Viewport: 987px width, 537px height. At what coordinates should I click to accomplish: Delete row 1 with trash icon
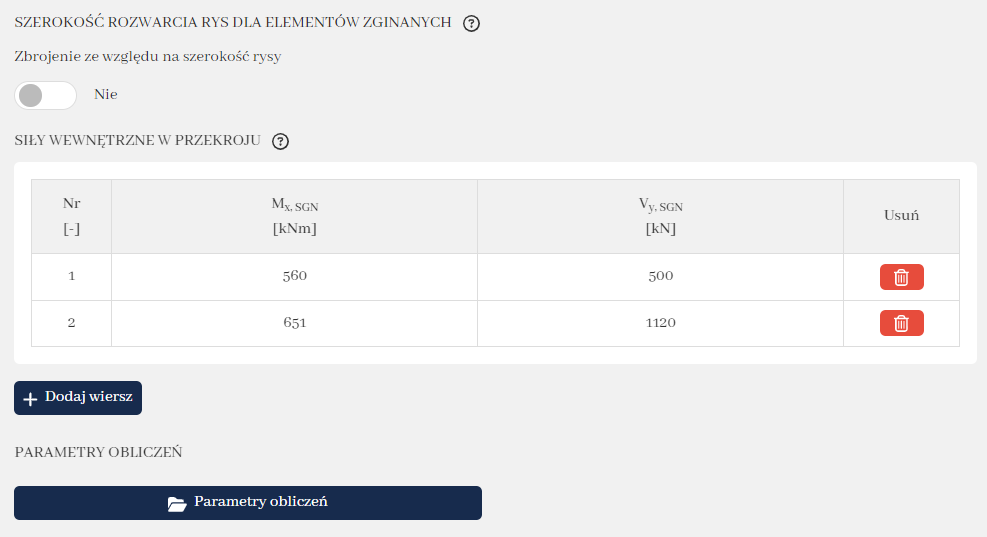click(x=901, y=277)
